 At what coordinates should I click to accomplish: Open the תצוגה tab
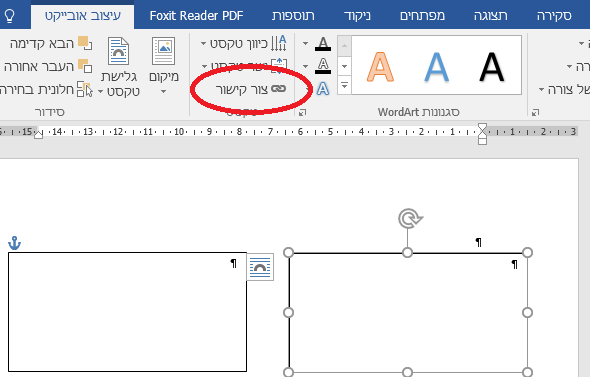coord(491,16)
